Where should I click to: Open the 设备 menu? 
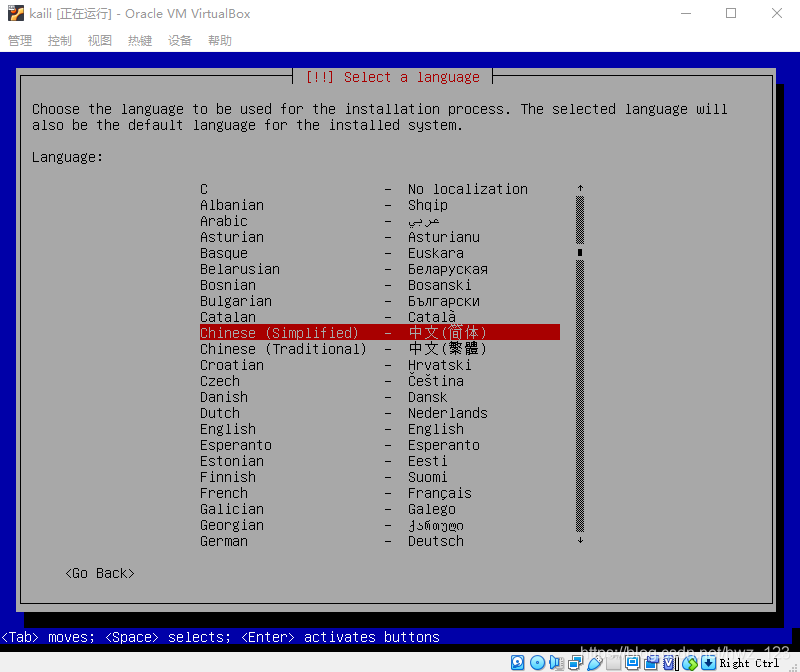coord(180,40)
